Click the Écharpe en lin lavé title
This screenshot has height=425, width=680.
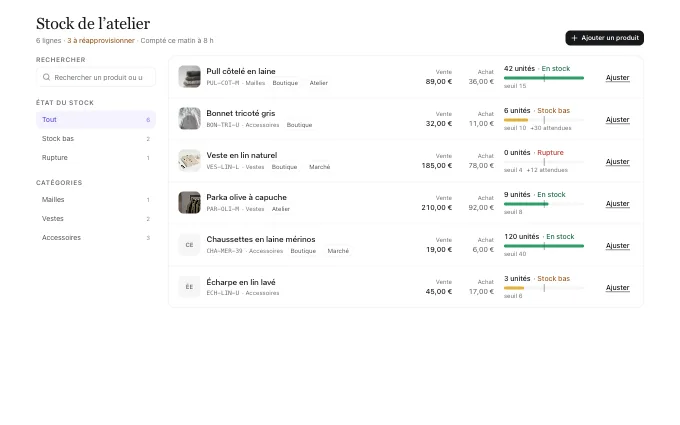(x=241, y=282)
